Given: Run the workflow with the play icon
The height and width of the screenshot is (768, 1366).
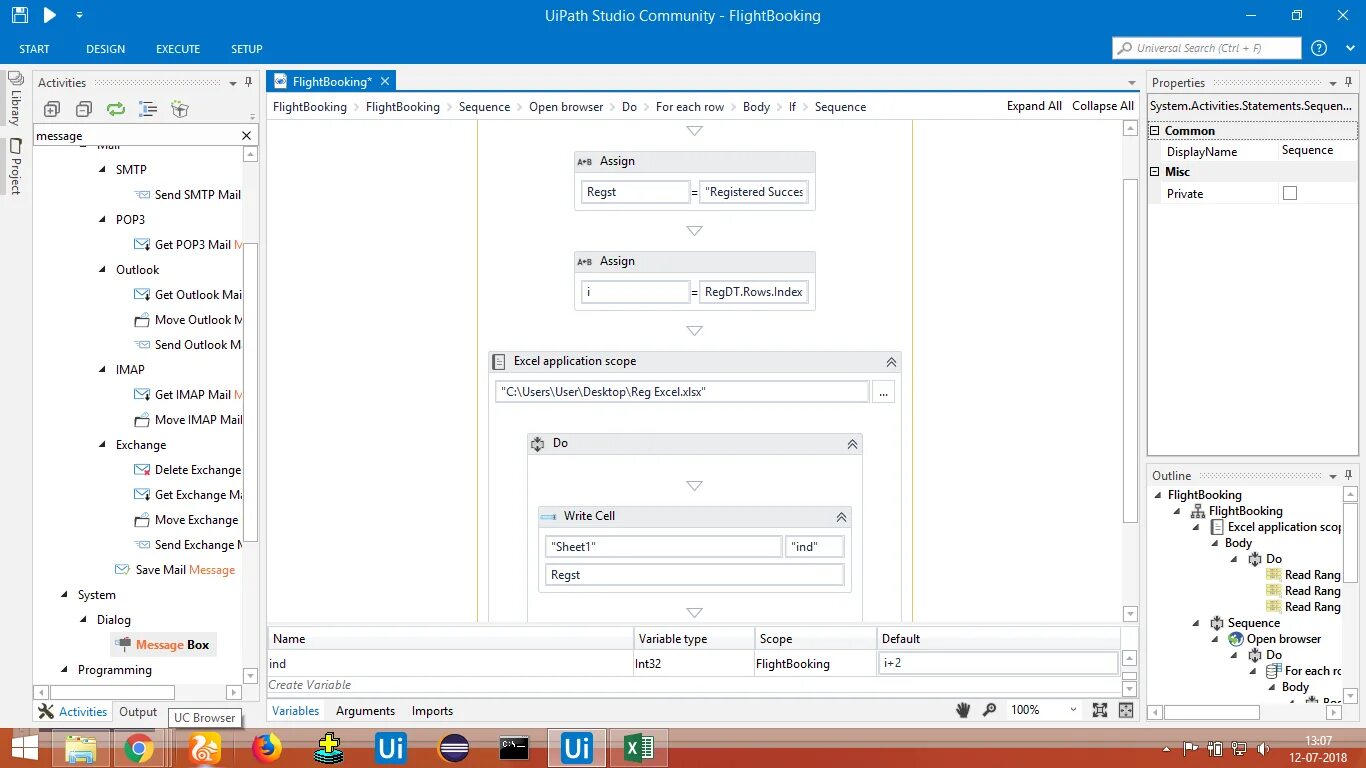Looking at the screenshot, I should [x=49, y=15].
